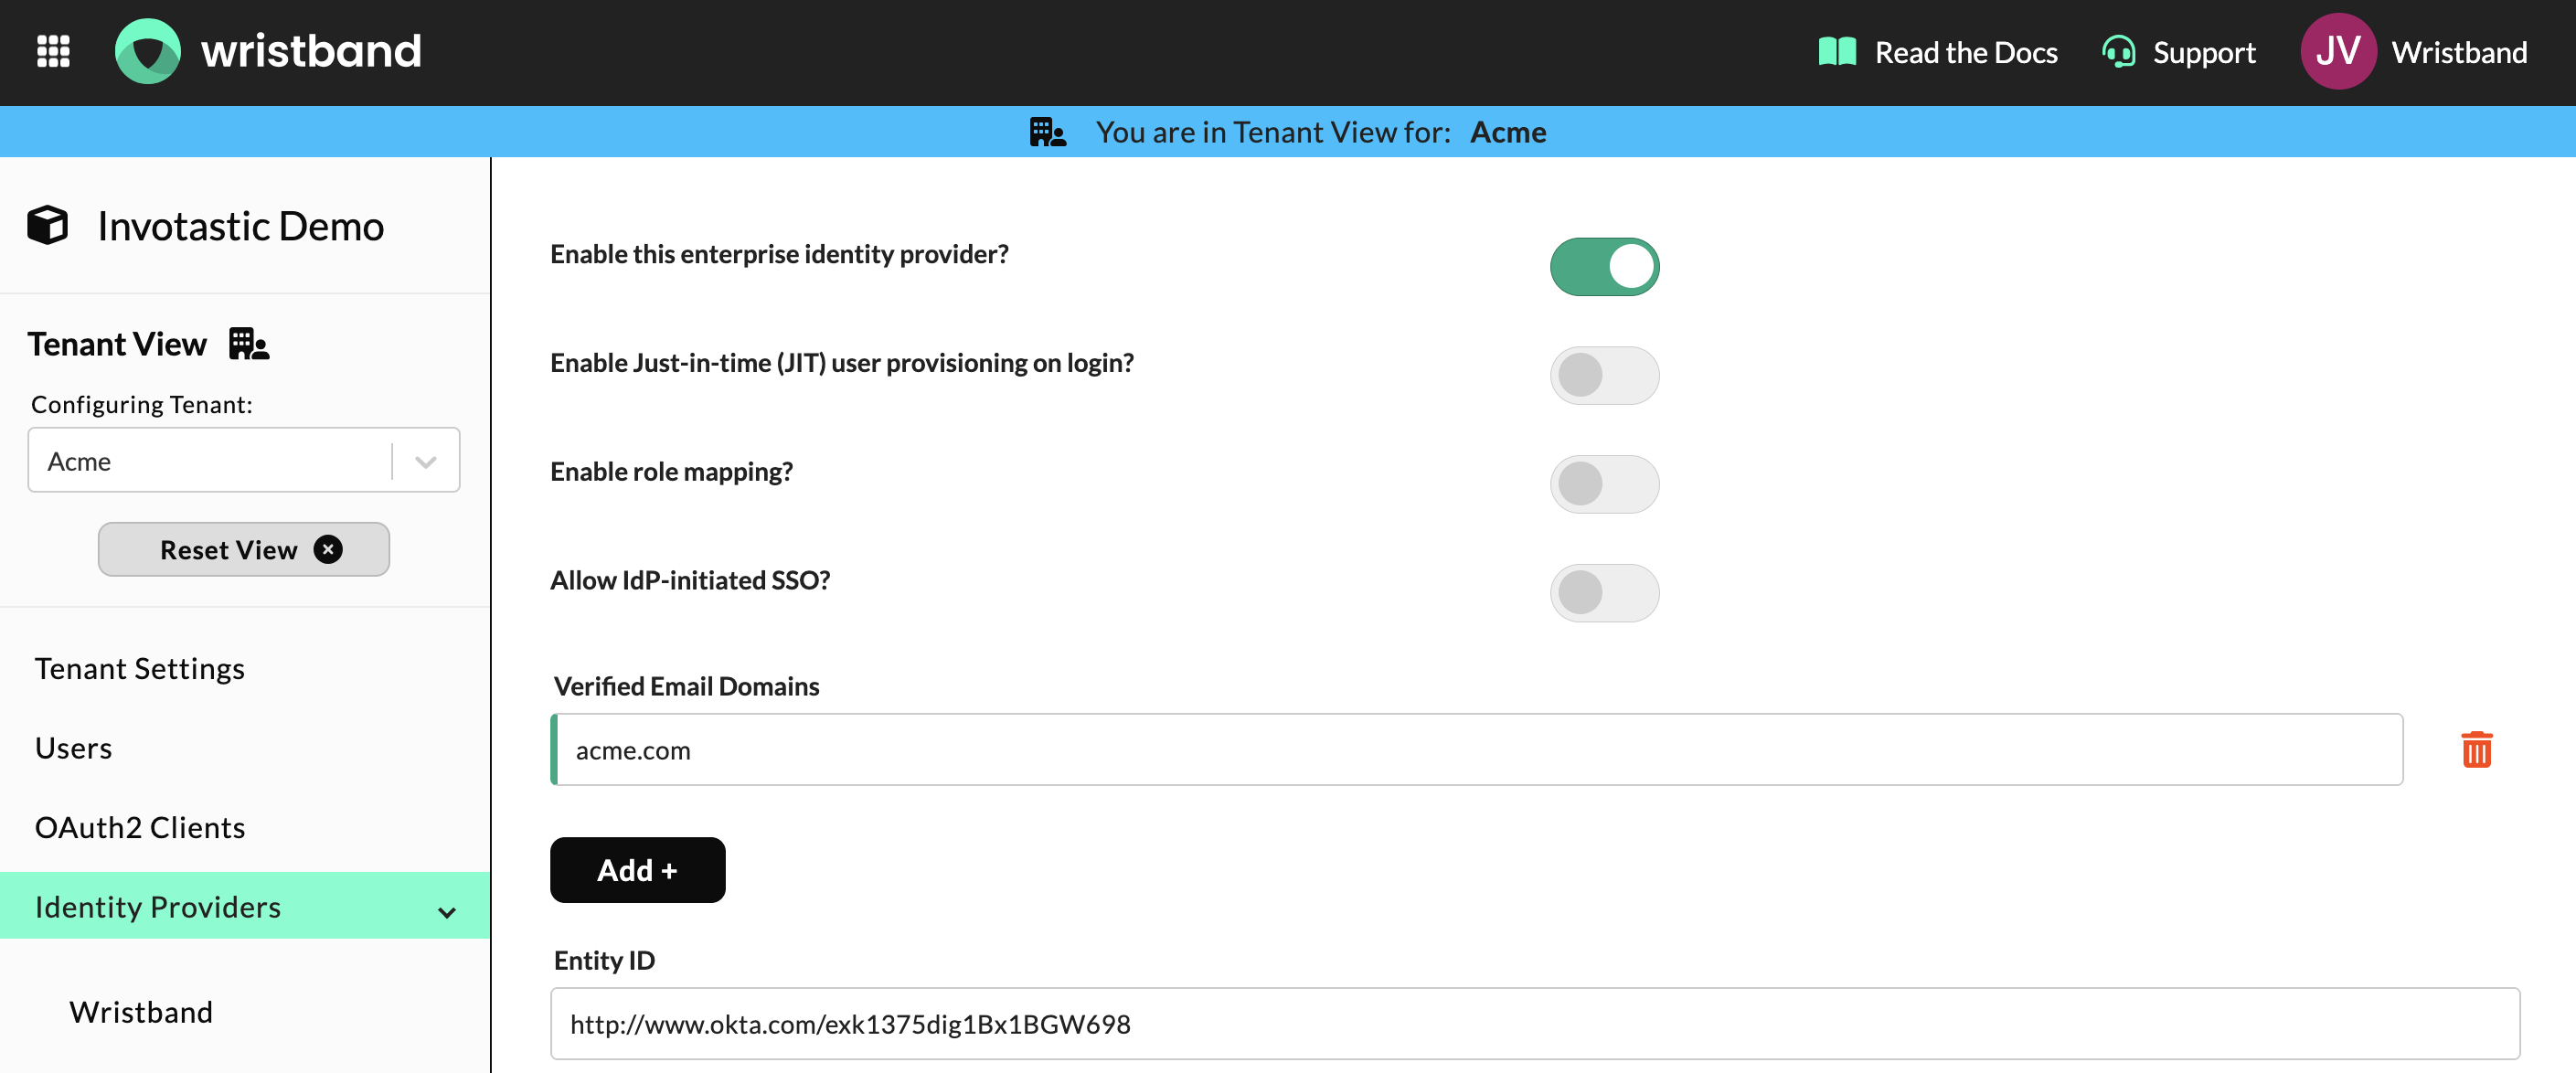This screenshot has width=2576, height=1073.
Task: Open the Support link
Action: point(2203,52)
